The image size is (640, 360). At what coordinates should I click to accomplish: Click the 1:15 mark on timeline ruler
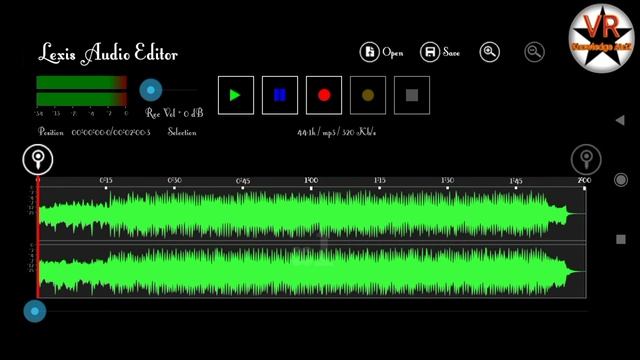[x=380, y=180]
